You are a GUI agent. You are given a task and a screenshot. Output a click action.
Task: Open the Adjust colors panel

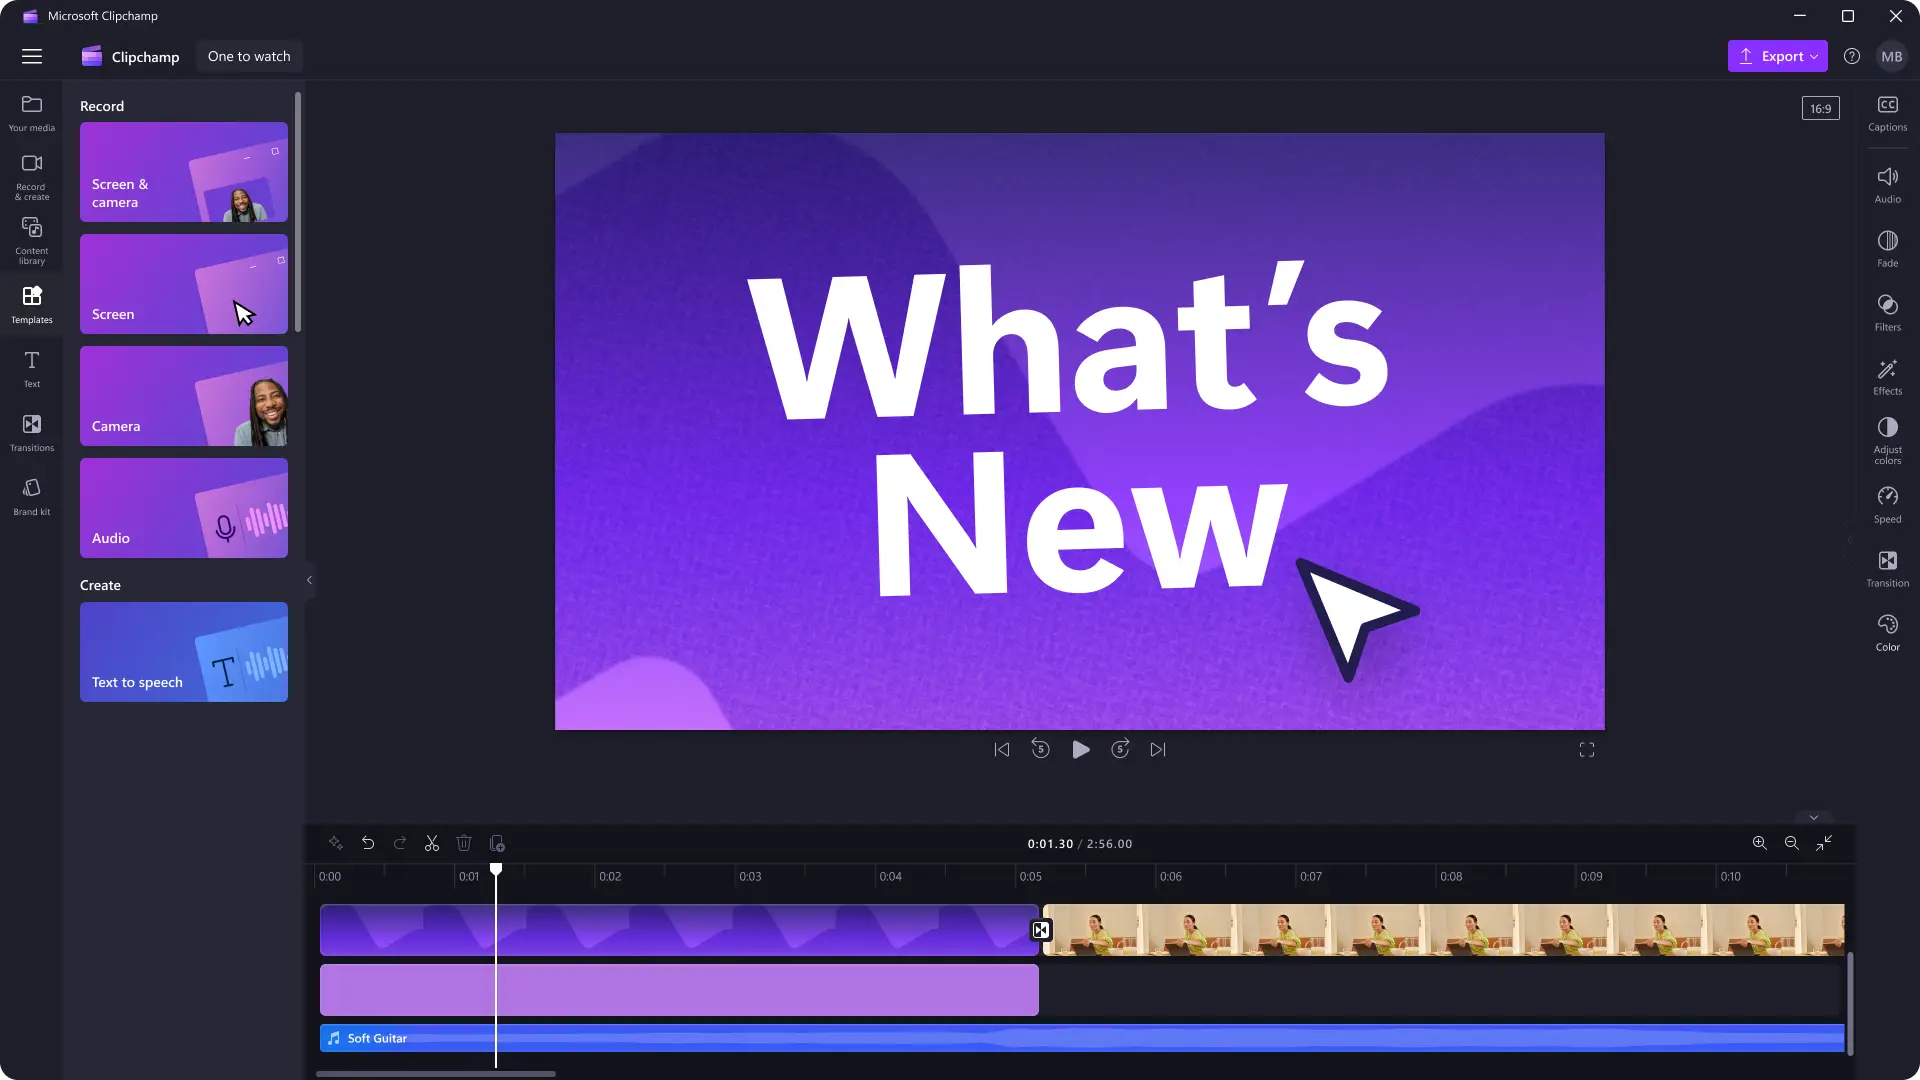coord(1887,440)
